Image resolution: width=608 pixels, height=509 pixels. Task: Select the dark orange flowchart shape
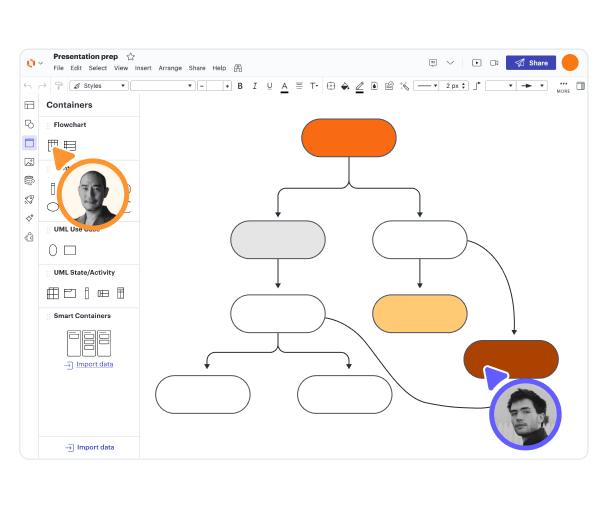(x=511, y=358)
